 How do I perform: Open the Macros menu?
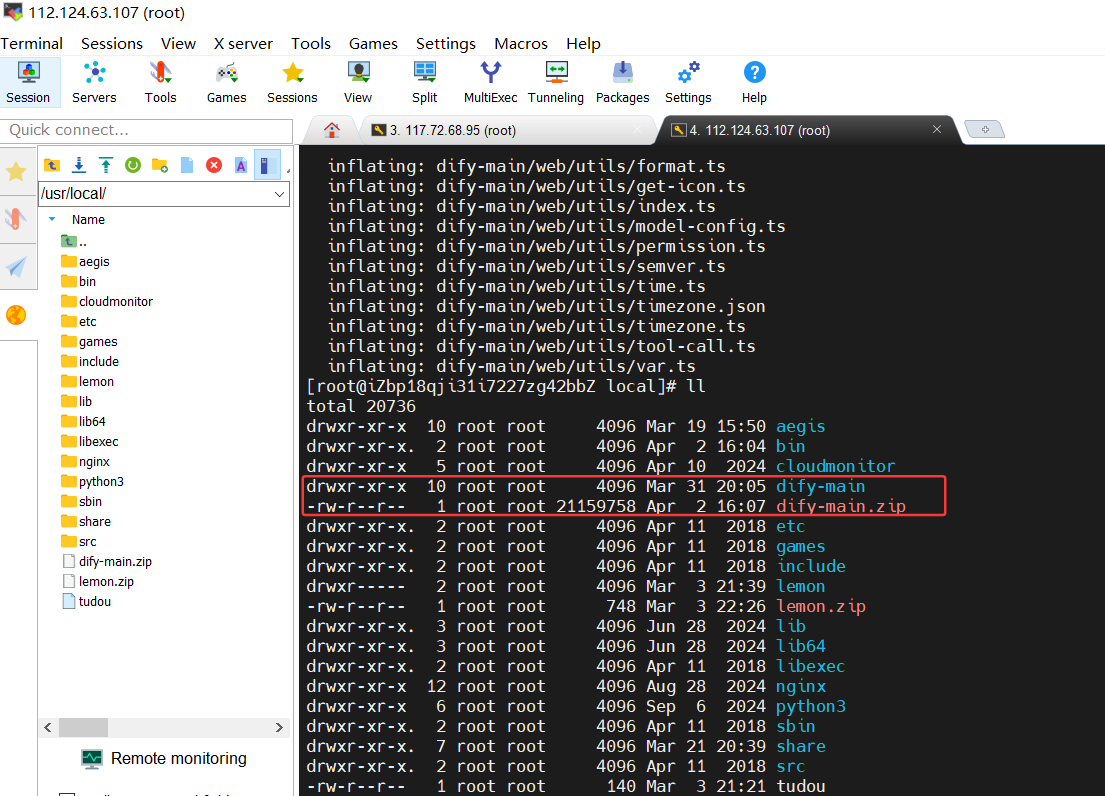tap(521, 44)
